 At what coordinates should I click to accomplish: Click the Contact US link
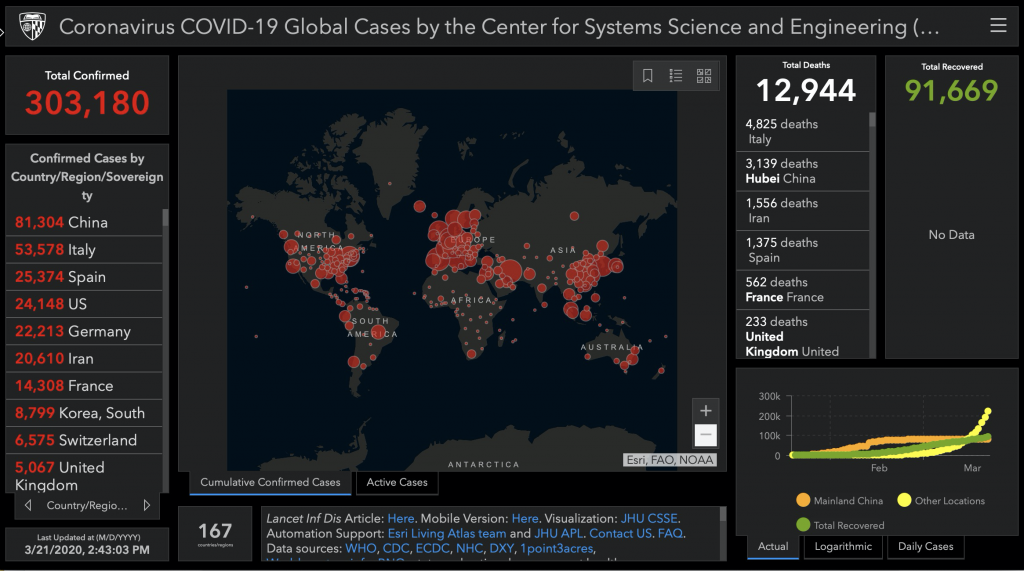point(620,533)
